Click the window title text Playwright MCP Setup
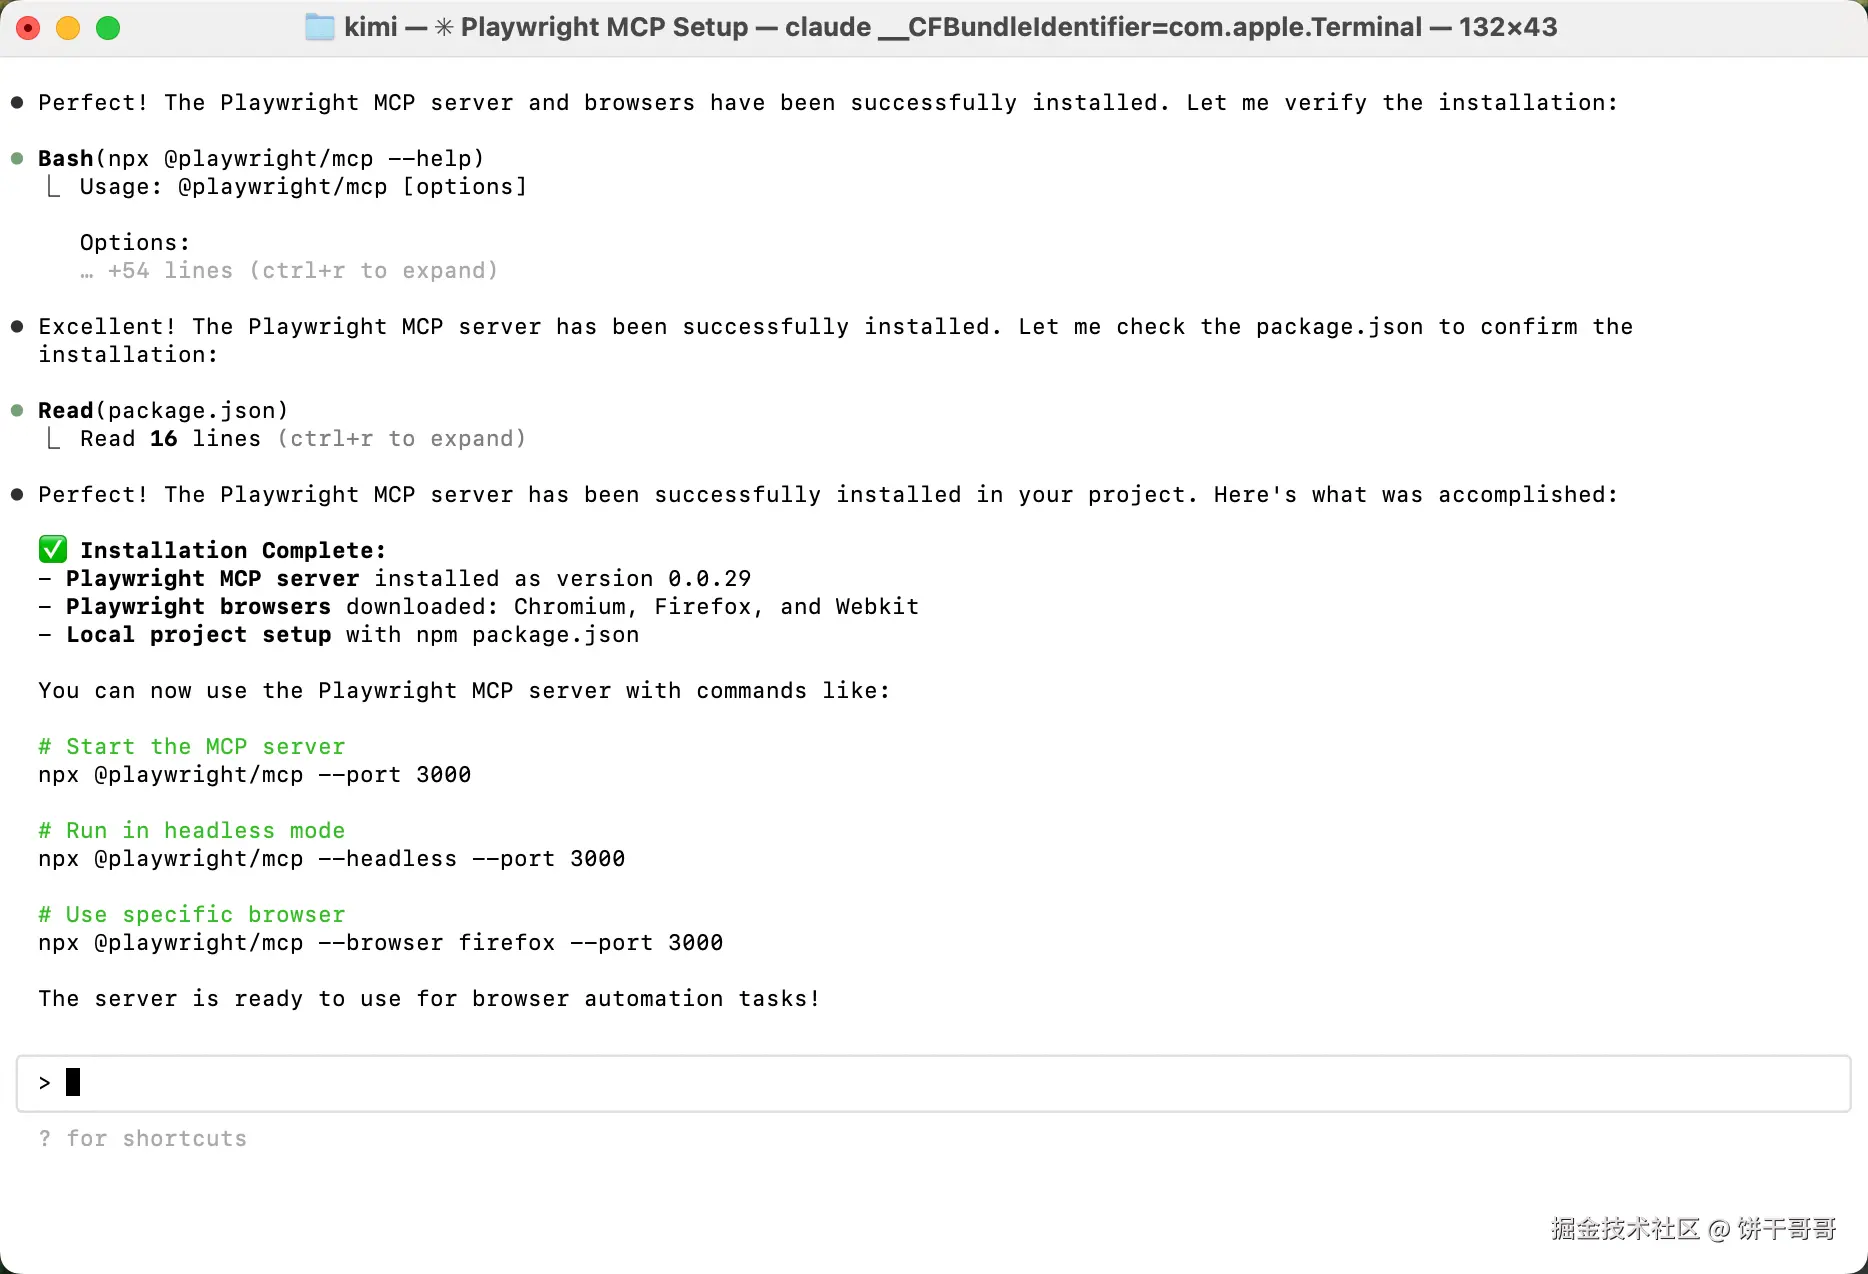The width and height of the screenshot is (1868, 1274). click(604, 27)
